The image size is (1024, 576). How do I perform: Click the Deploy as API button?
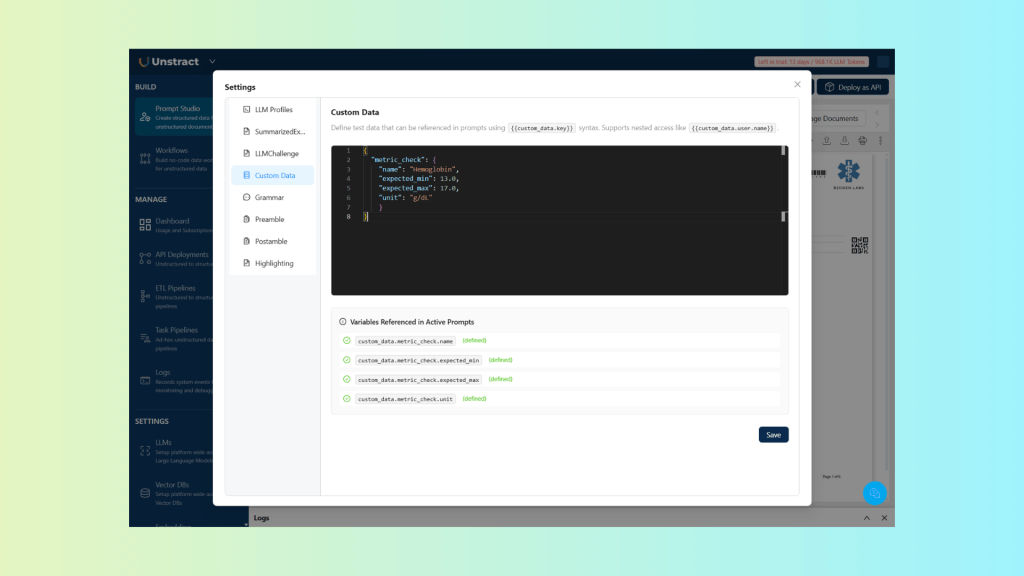click(851, 87)
